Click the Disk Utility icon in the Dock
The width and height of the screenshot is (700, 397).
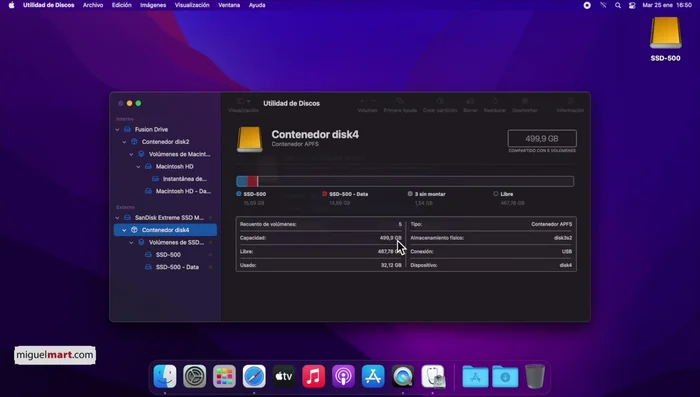pyautogui.click(x=433, y=376)
